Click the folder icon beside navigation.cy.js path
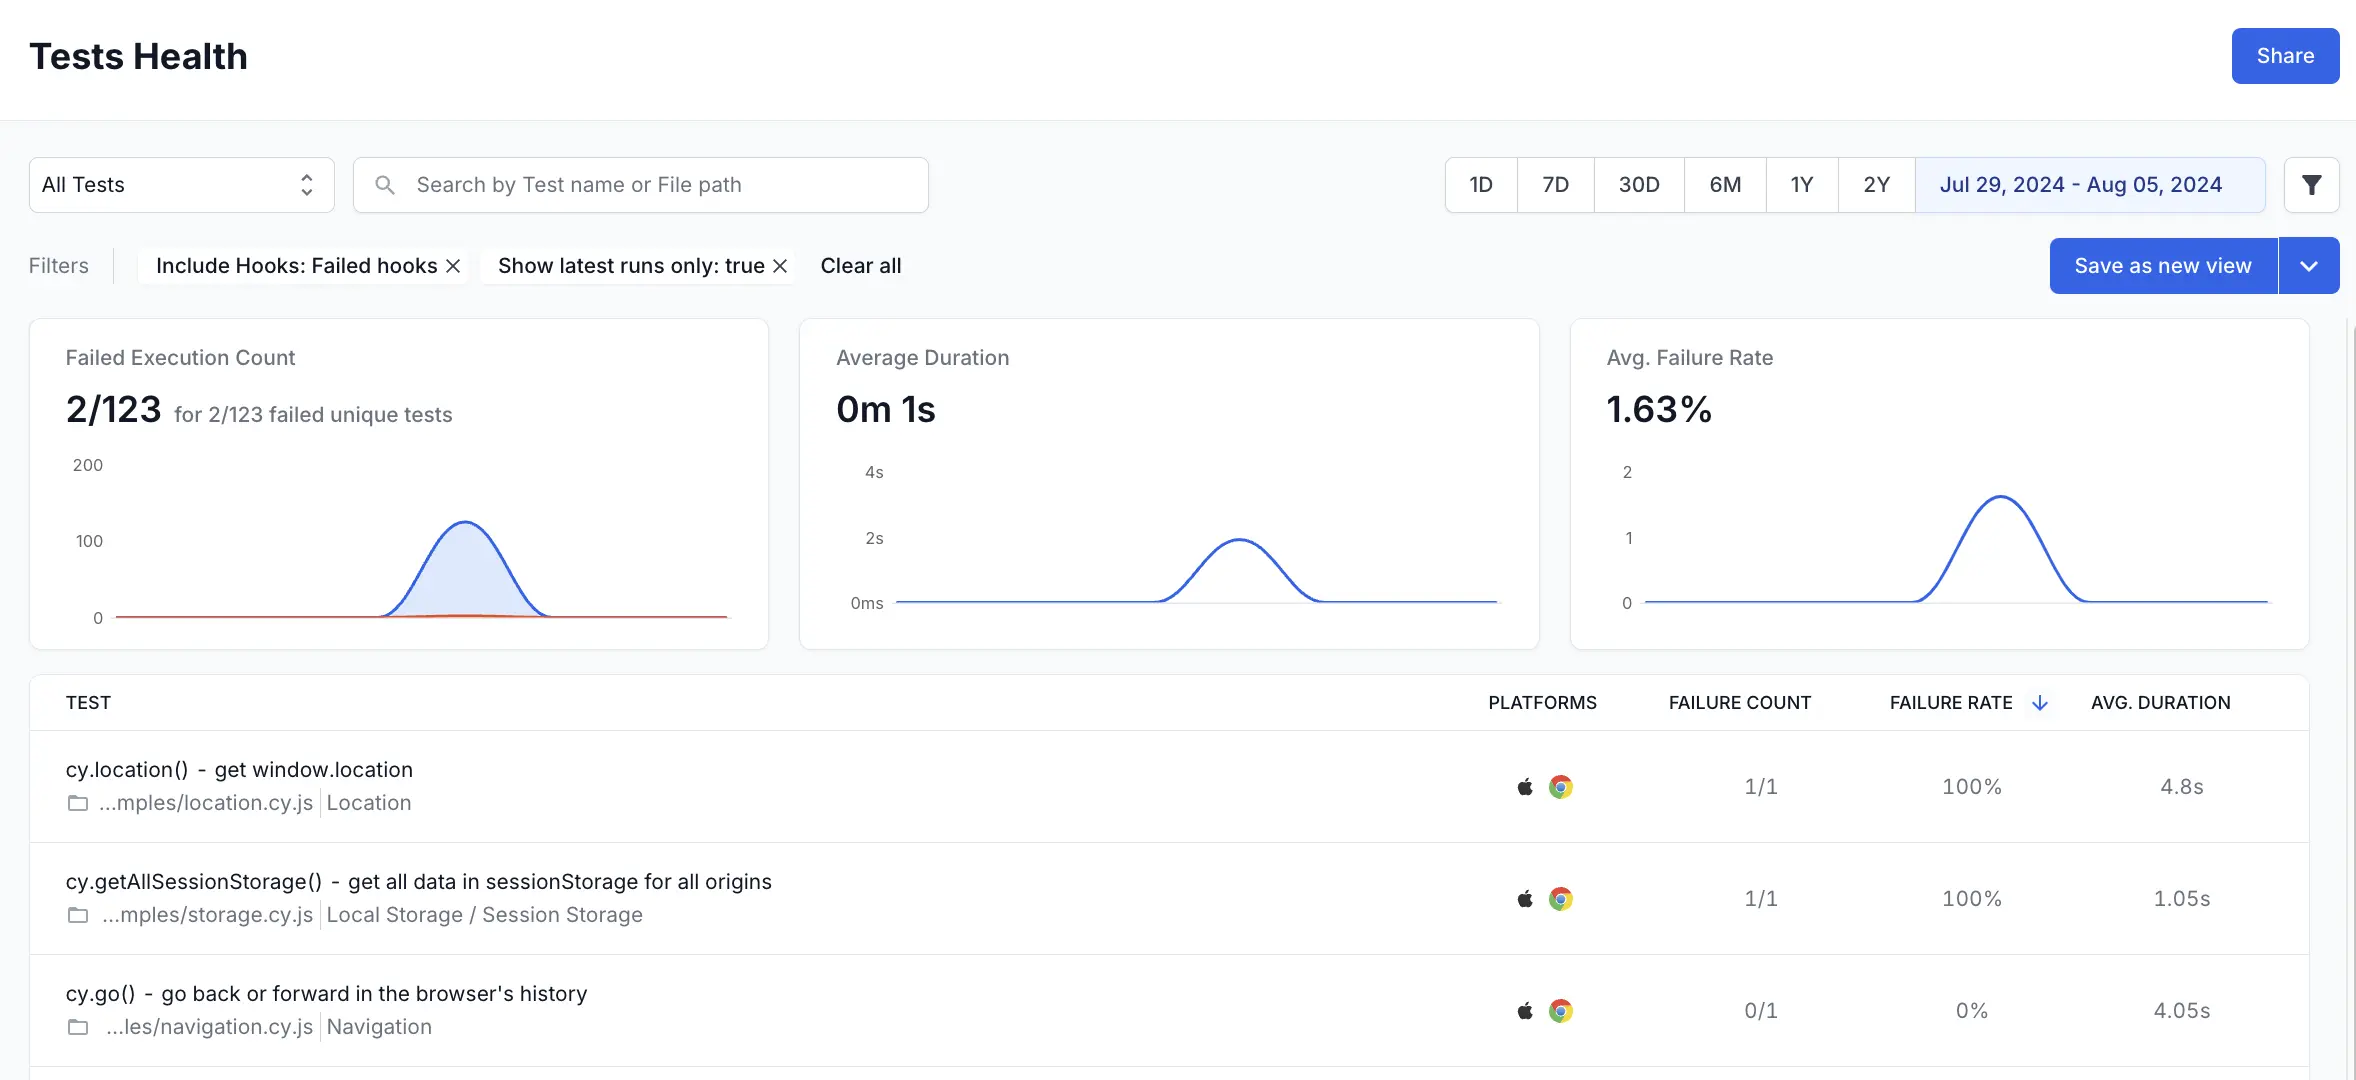Screen dimensions: 2356x1080 pyautogui.click(x=77, y=1027)
